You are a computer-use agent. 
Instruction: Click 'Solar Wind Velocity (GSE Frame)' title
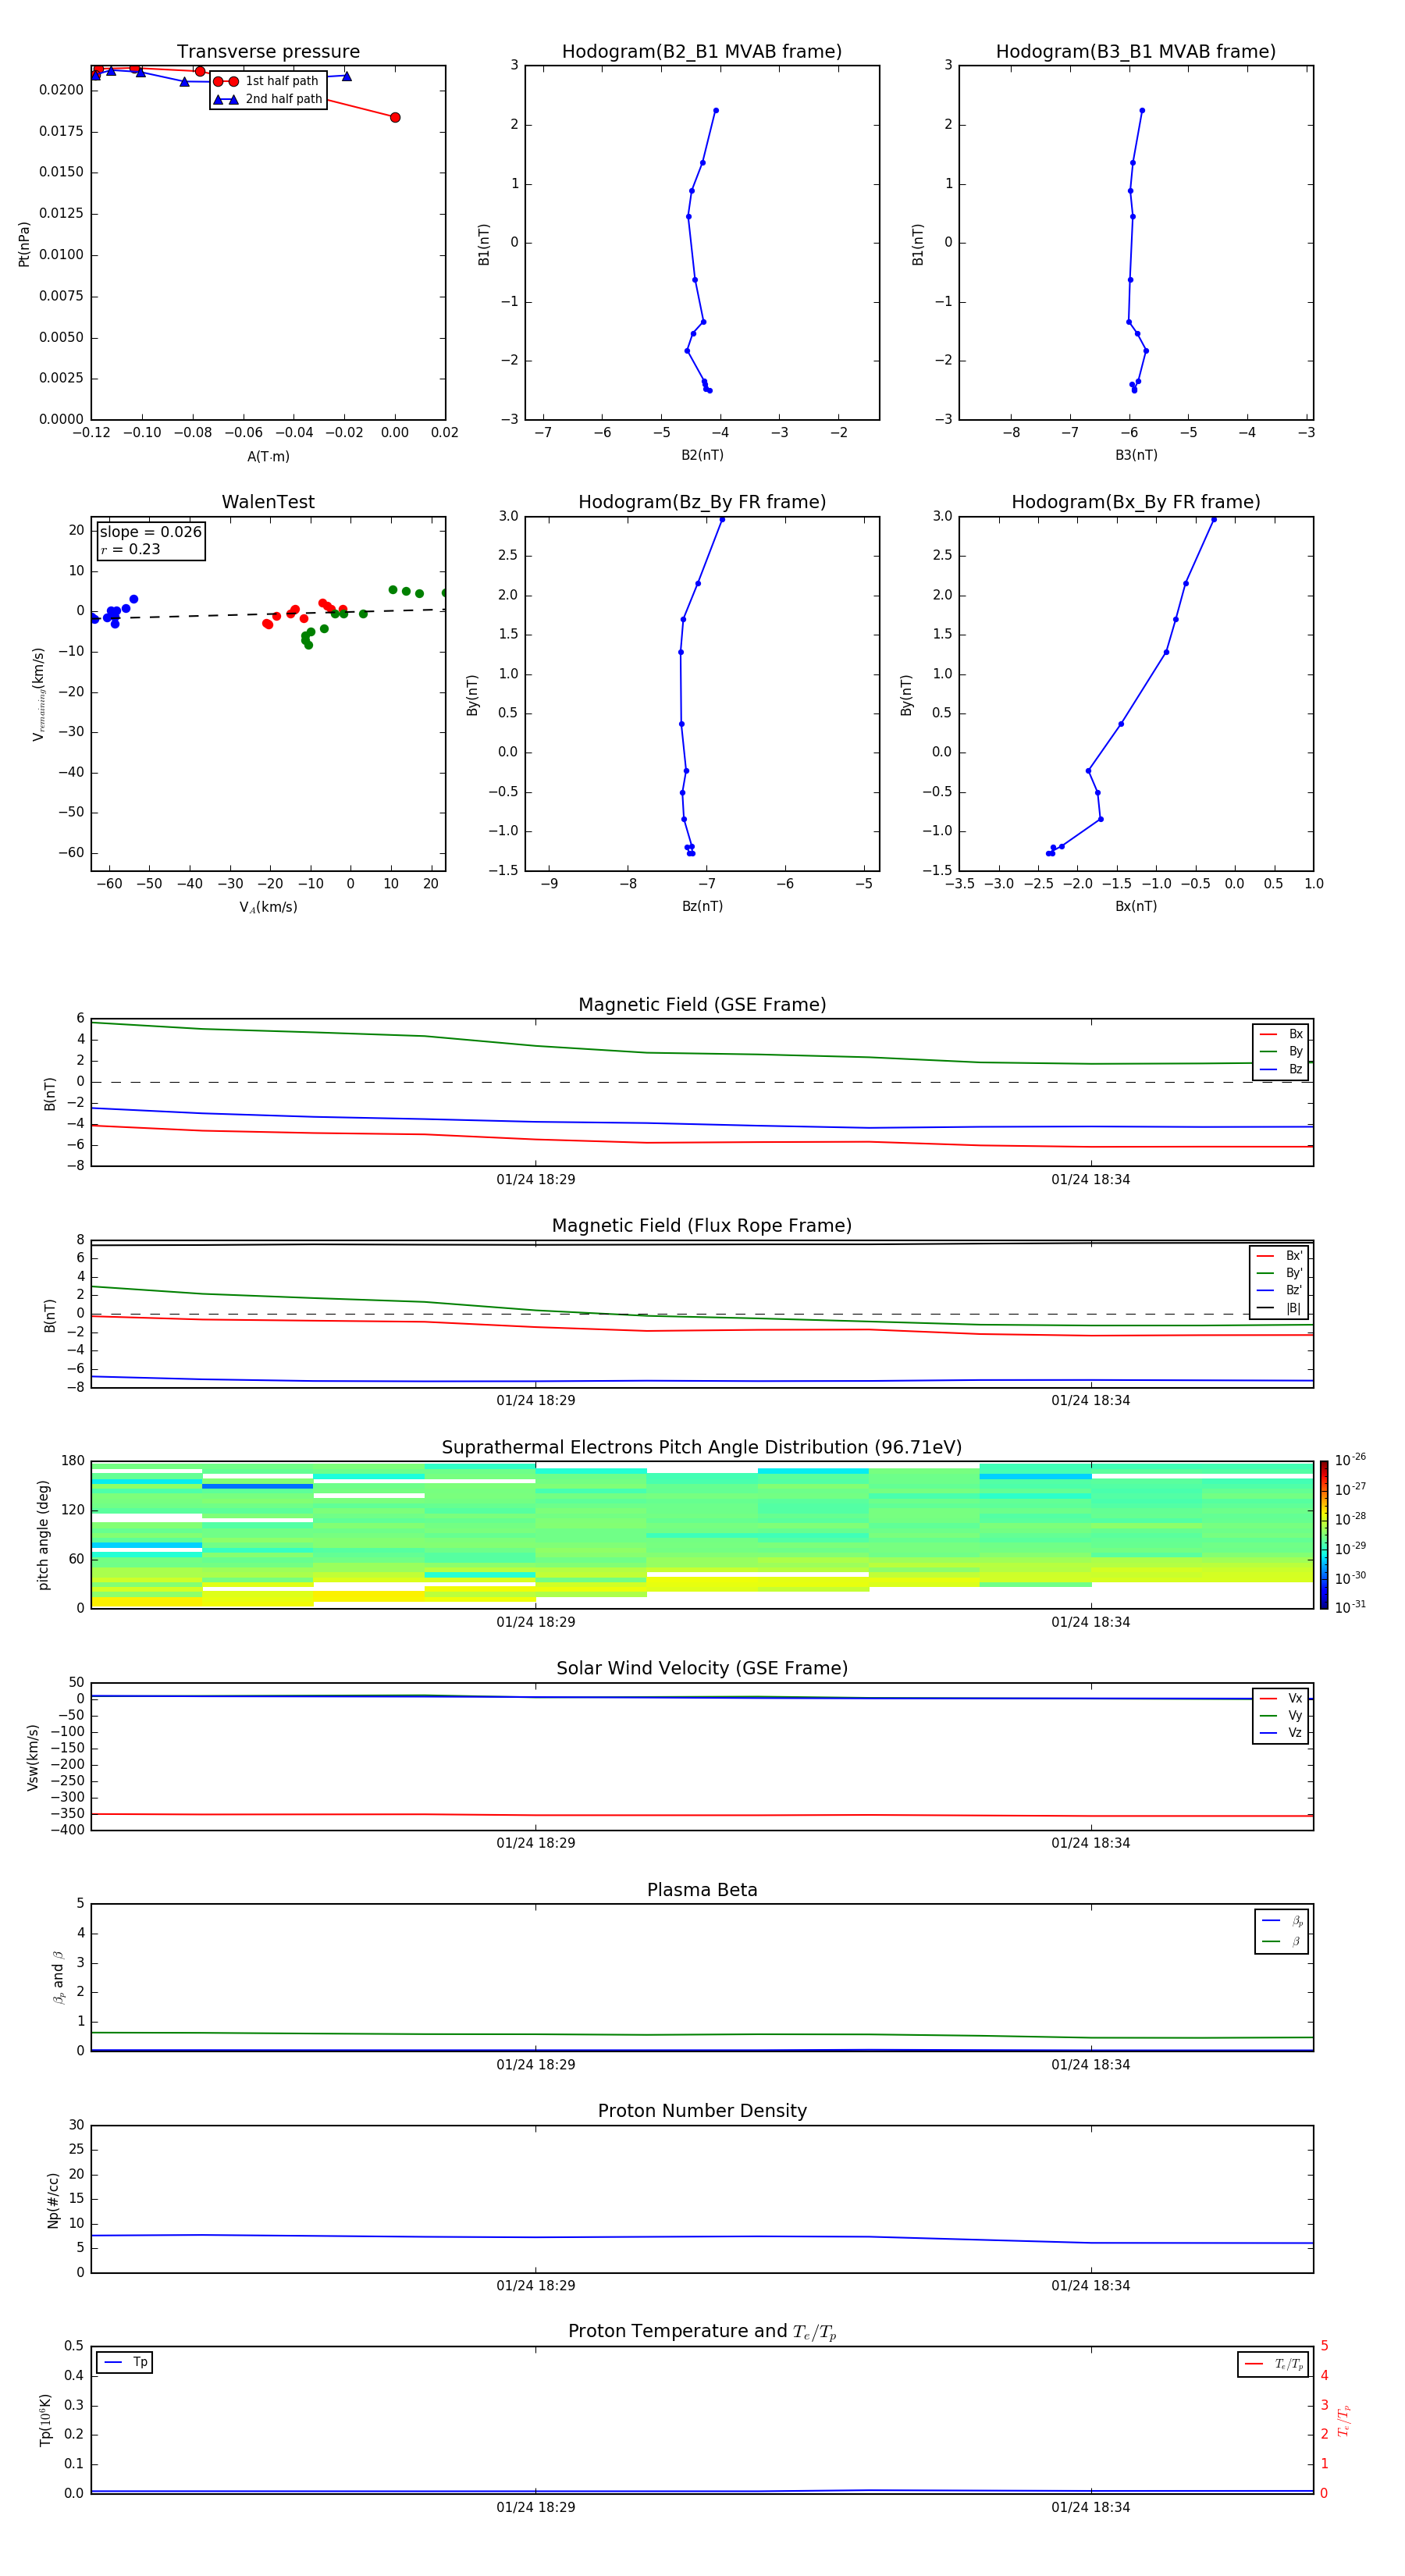[x=702, y=1668]
